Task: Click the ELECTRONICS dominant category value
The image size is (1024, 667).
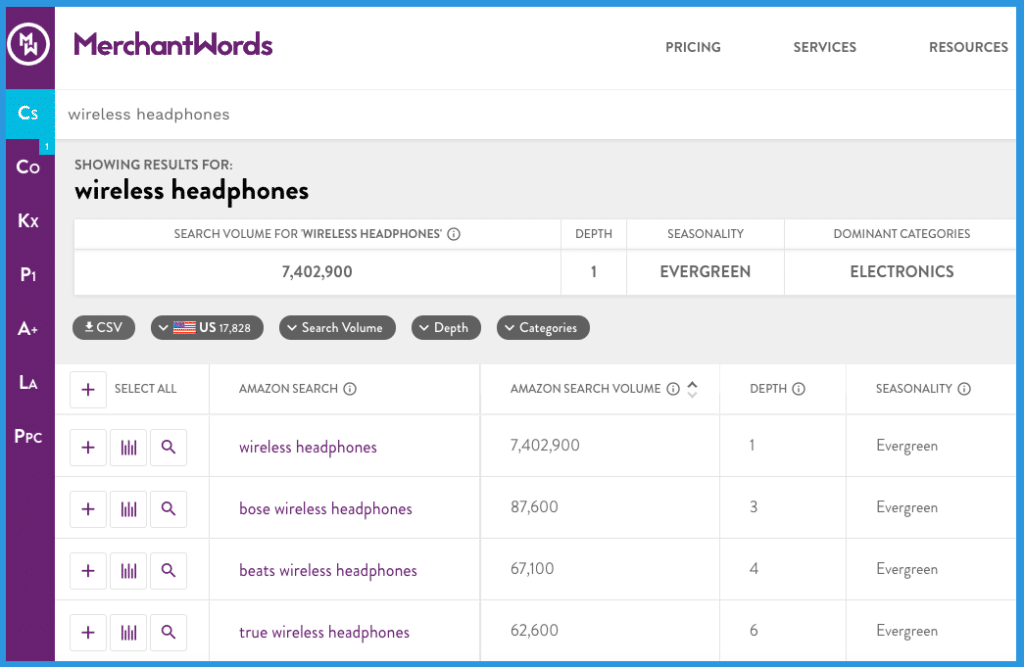Action: [x=902, y=272]
